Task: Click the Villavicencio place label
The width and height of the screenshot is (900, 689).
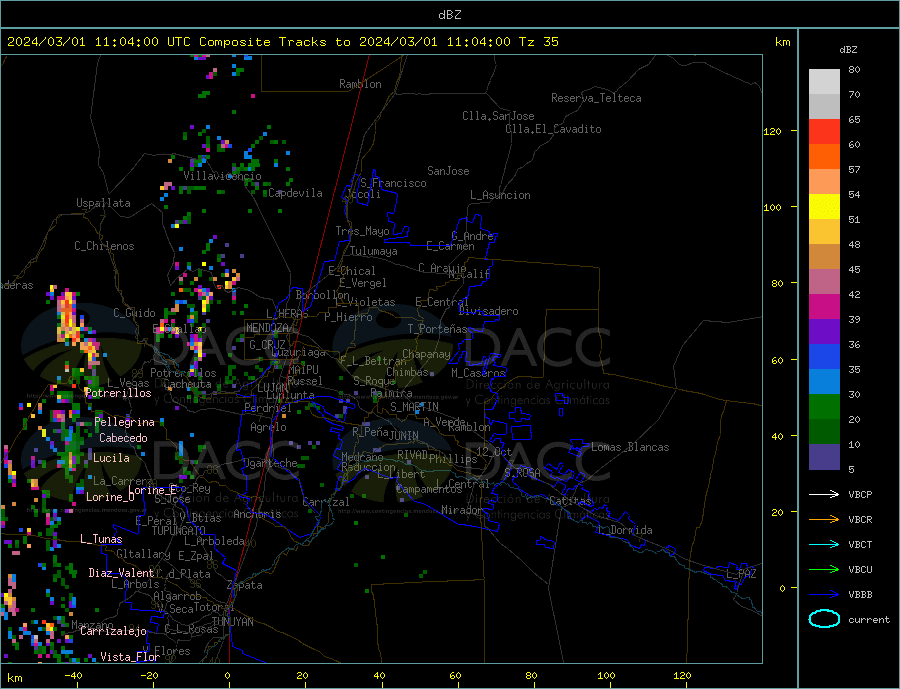Action: tap(223, 176)
